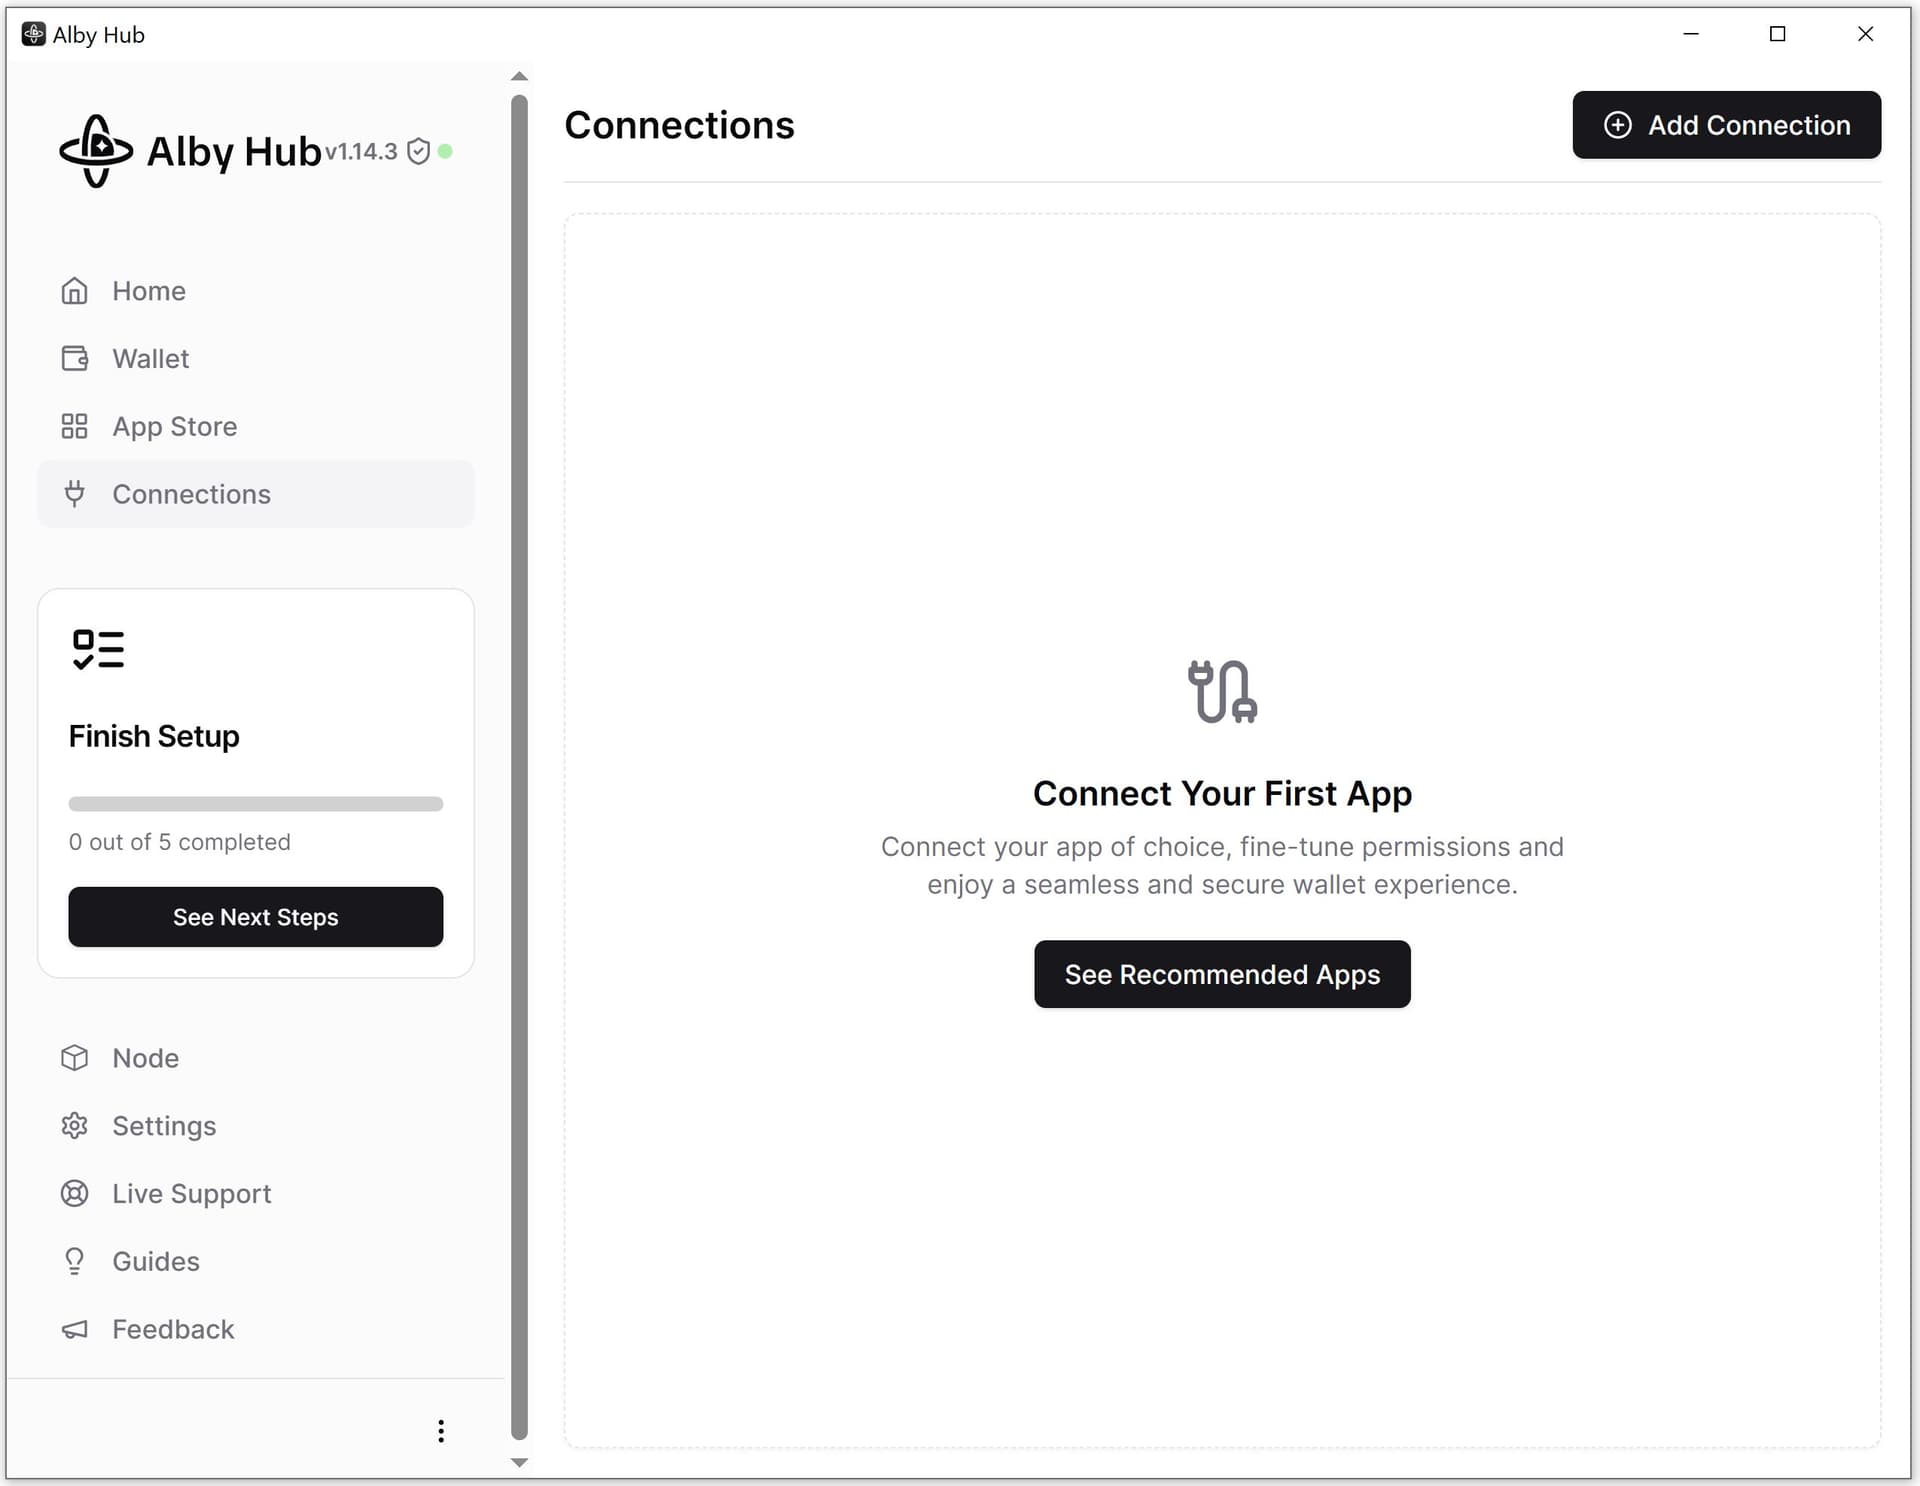Click the Alby Hub logo icon
This screenshot has height=1486, width=1920.
tap(96, 151)
